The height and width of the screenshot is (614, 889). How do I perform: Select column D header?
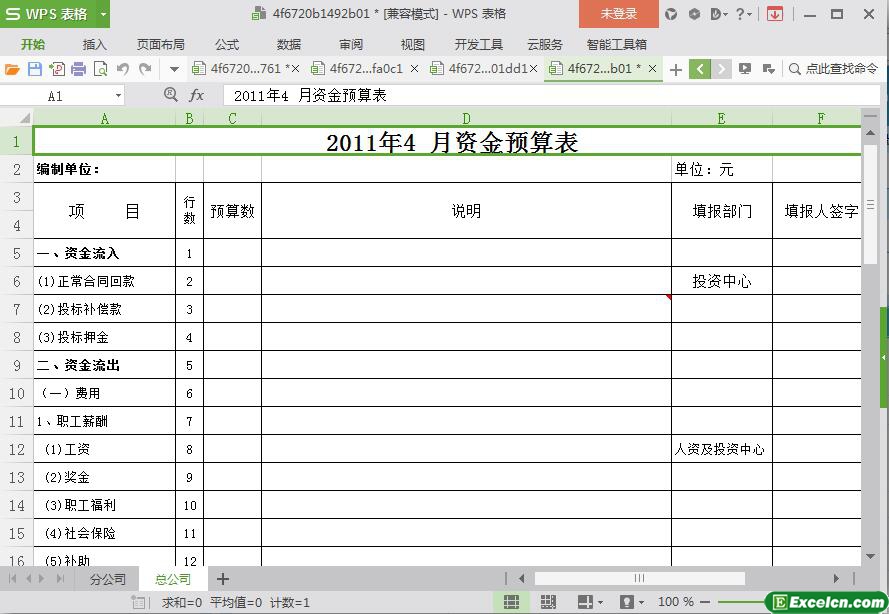(466, 118)
